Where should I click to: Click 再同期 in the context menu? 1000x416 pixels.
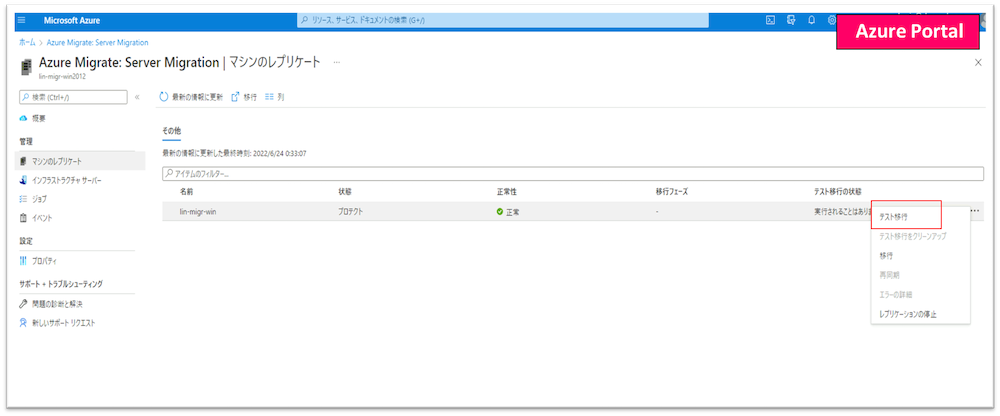click(x=889, y=275)
